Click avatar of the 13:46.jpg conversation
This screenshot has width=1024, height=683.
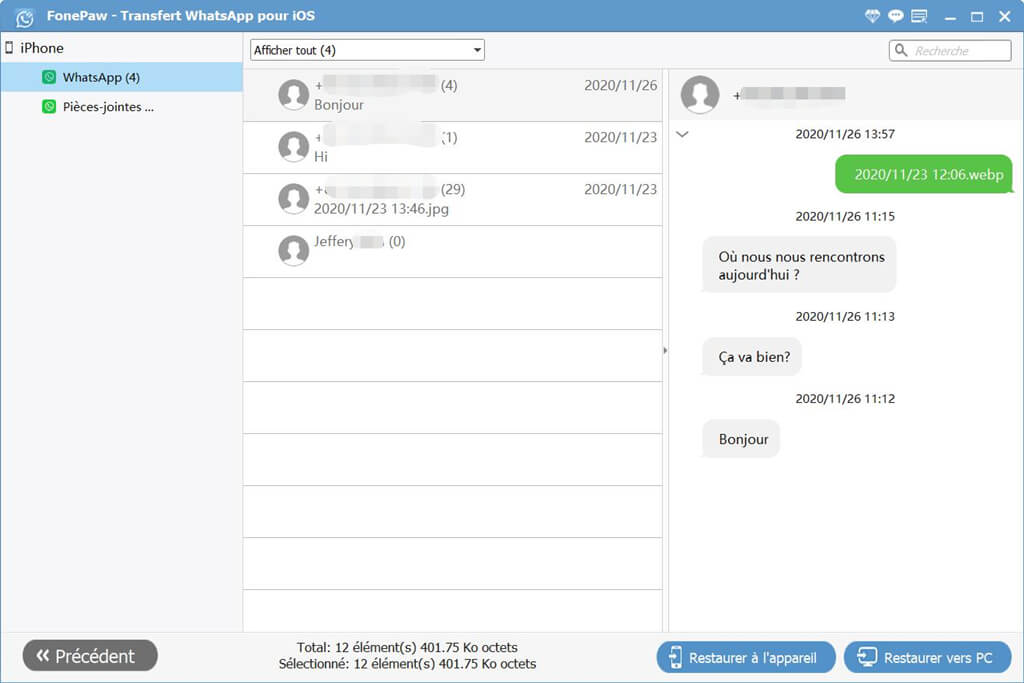[x=293, y=199]
